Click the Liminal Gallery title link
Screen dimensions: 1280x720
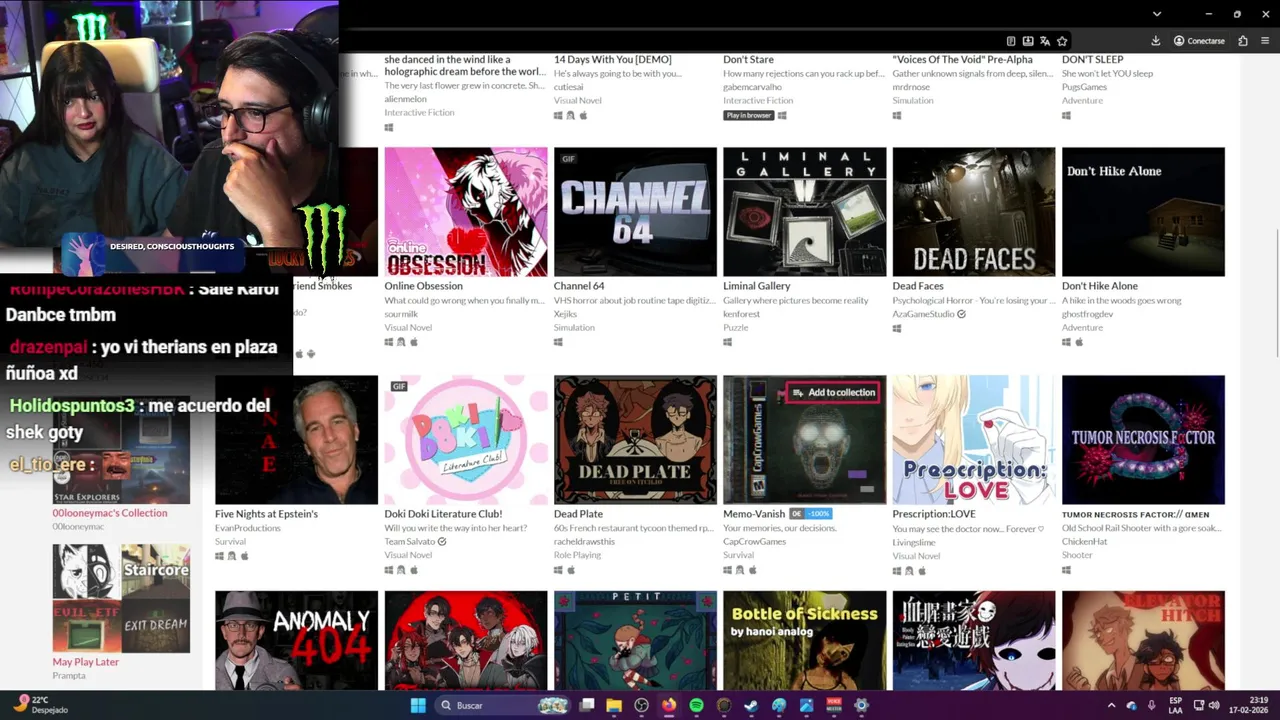point(756,286)
